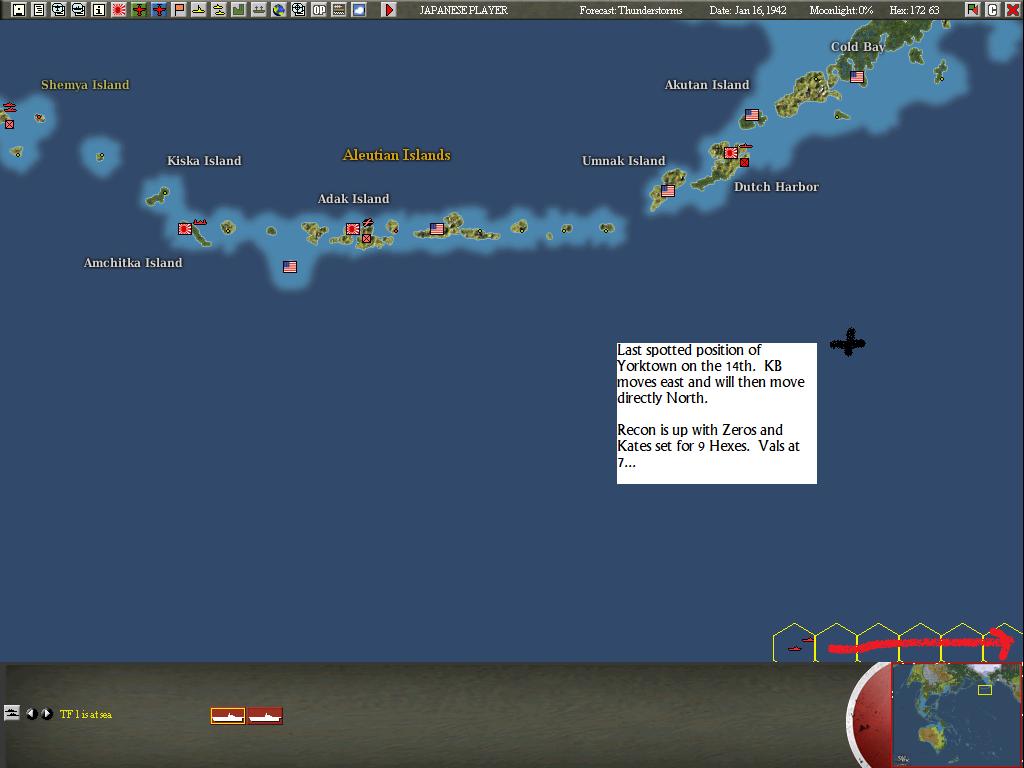
Task: Select the highlighted carrier ship icon
Action: point(228,716)
